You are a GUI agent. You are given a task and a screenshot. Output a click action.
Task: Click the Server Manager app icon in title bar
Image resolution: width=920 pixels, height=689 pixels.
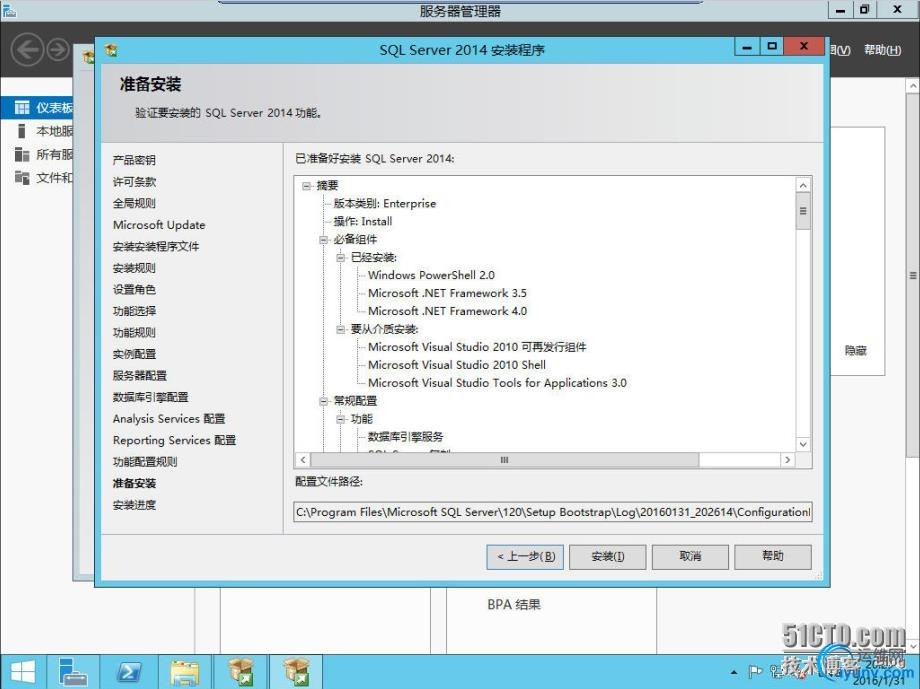coord(9,9)
